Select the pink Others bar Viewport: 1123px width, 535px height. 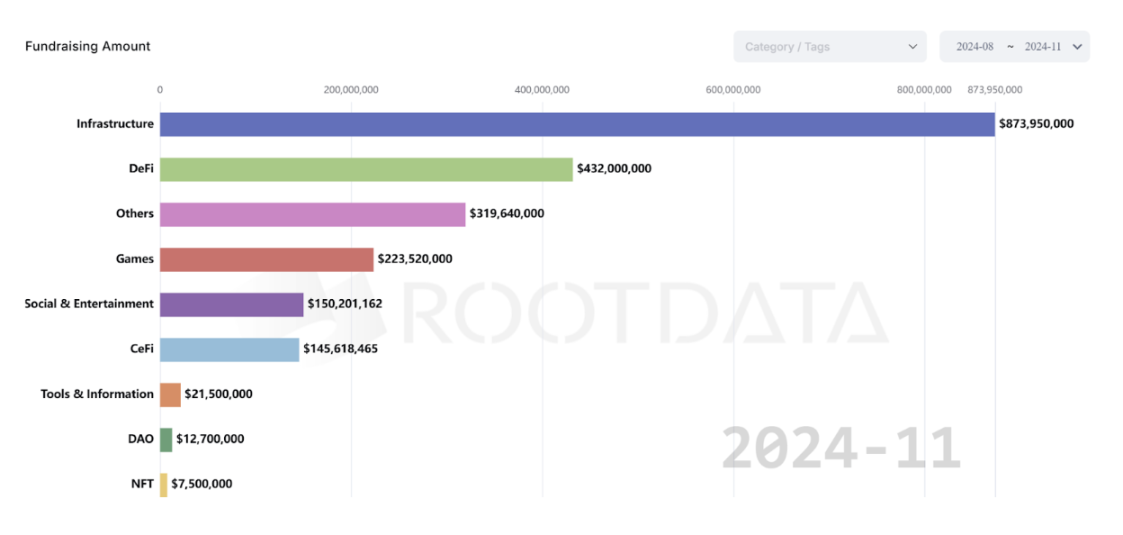click(312, 214)
